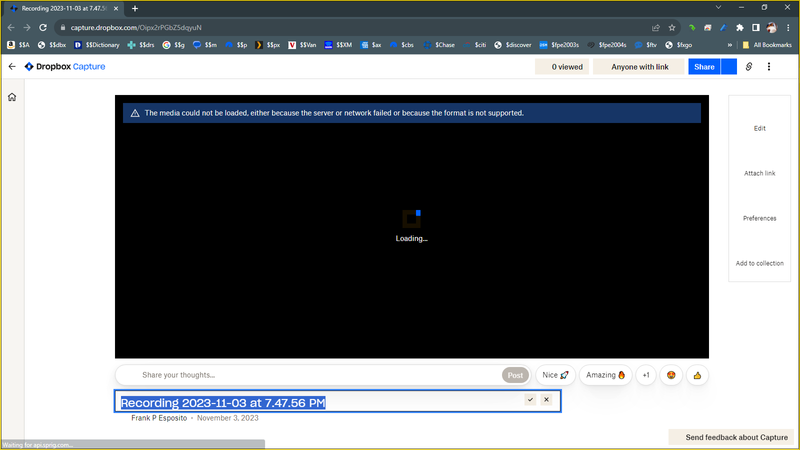Open the $$Dictionary bookmark
This screenshot has height=450, width=800.
(x=97, y=45)
